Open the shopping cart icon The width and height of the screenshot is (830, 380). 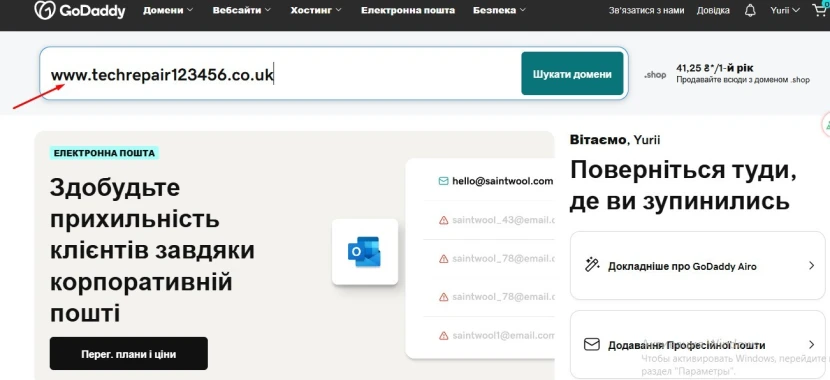(820, 10)
